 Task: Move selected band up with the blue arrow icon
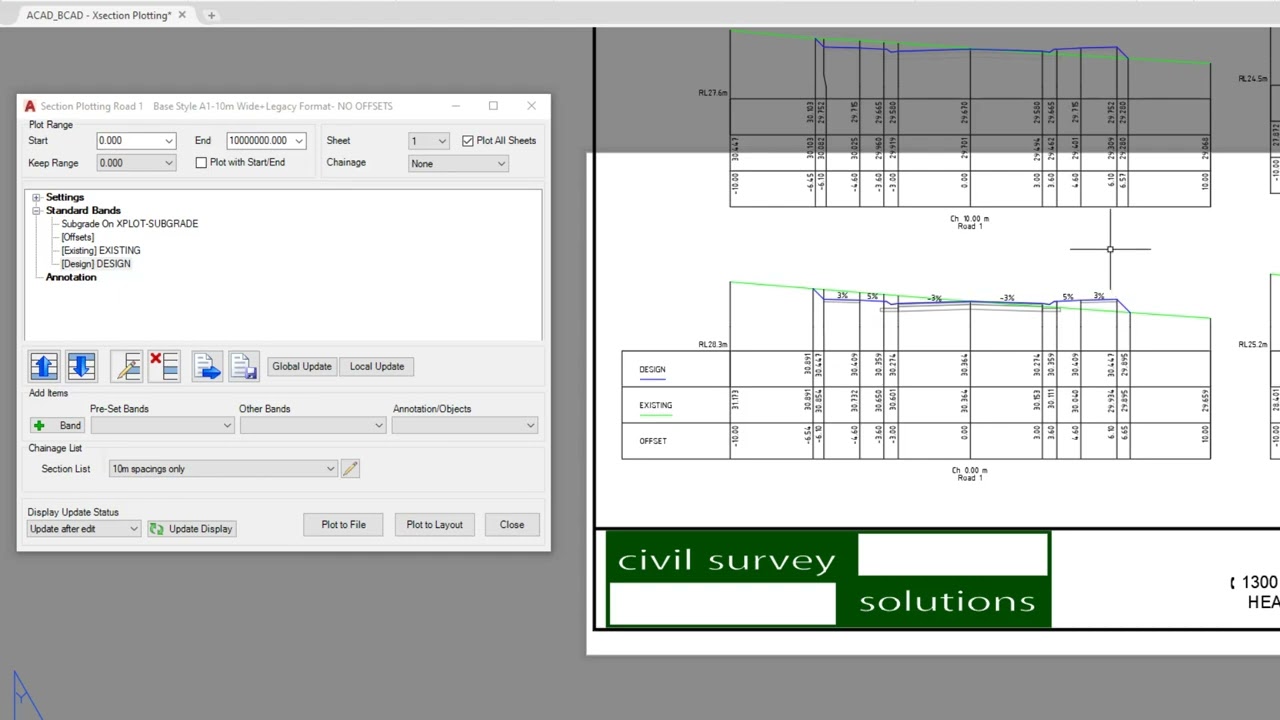coord(45,366)
